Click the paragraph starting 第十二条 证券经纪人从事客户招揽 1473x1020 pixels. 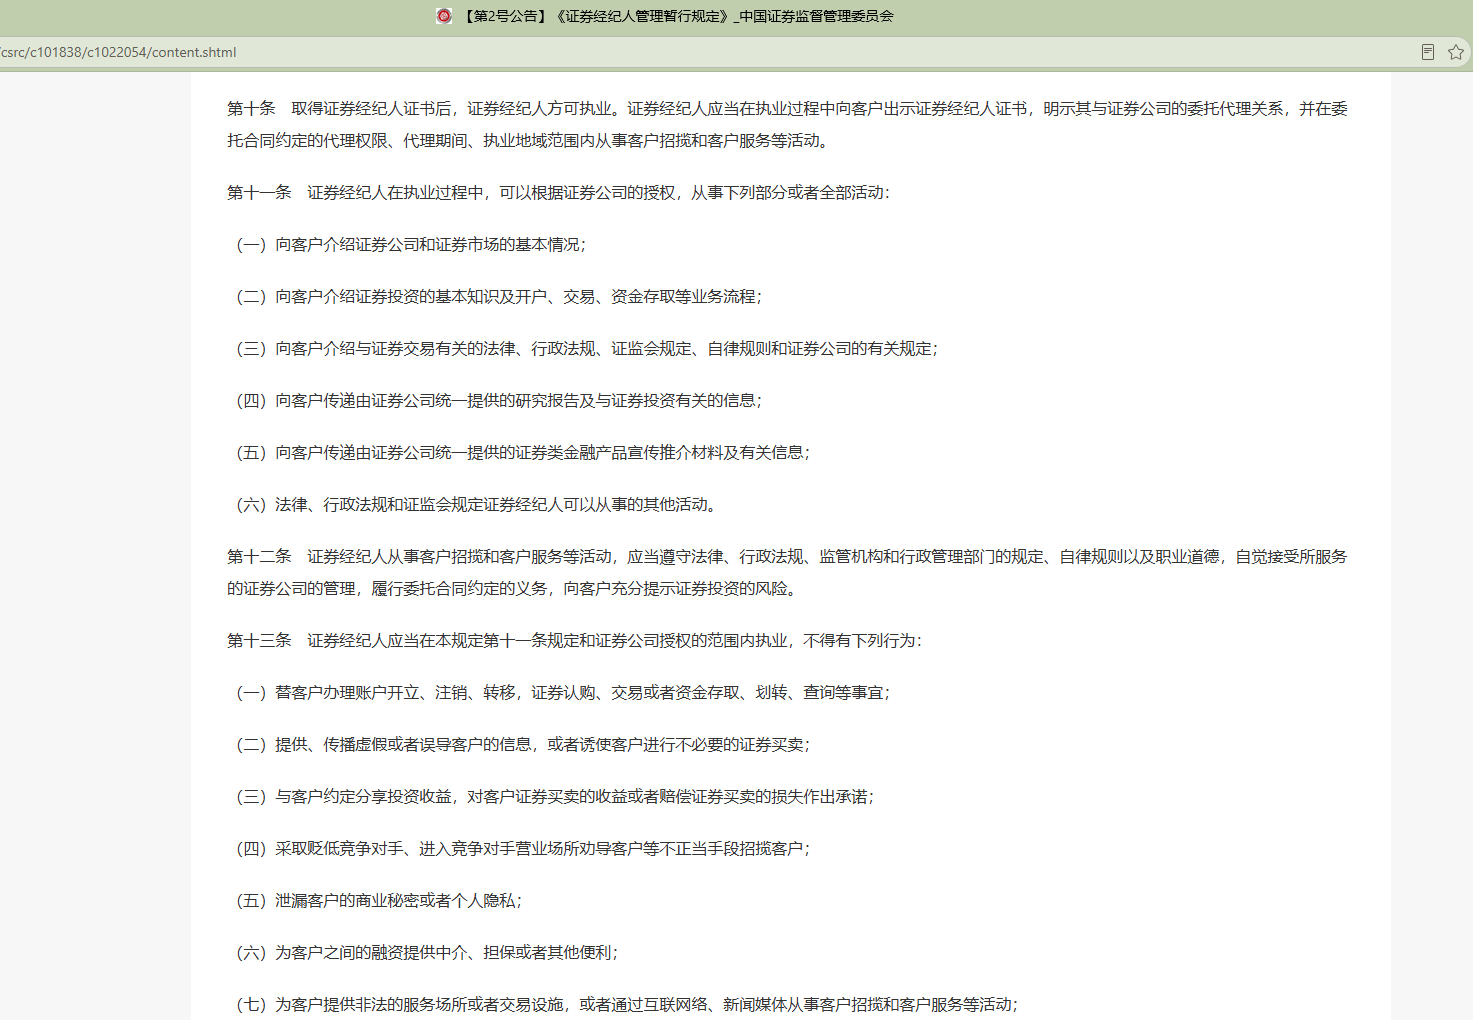click(x=787, y=572)
